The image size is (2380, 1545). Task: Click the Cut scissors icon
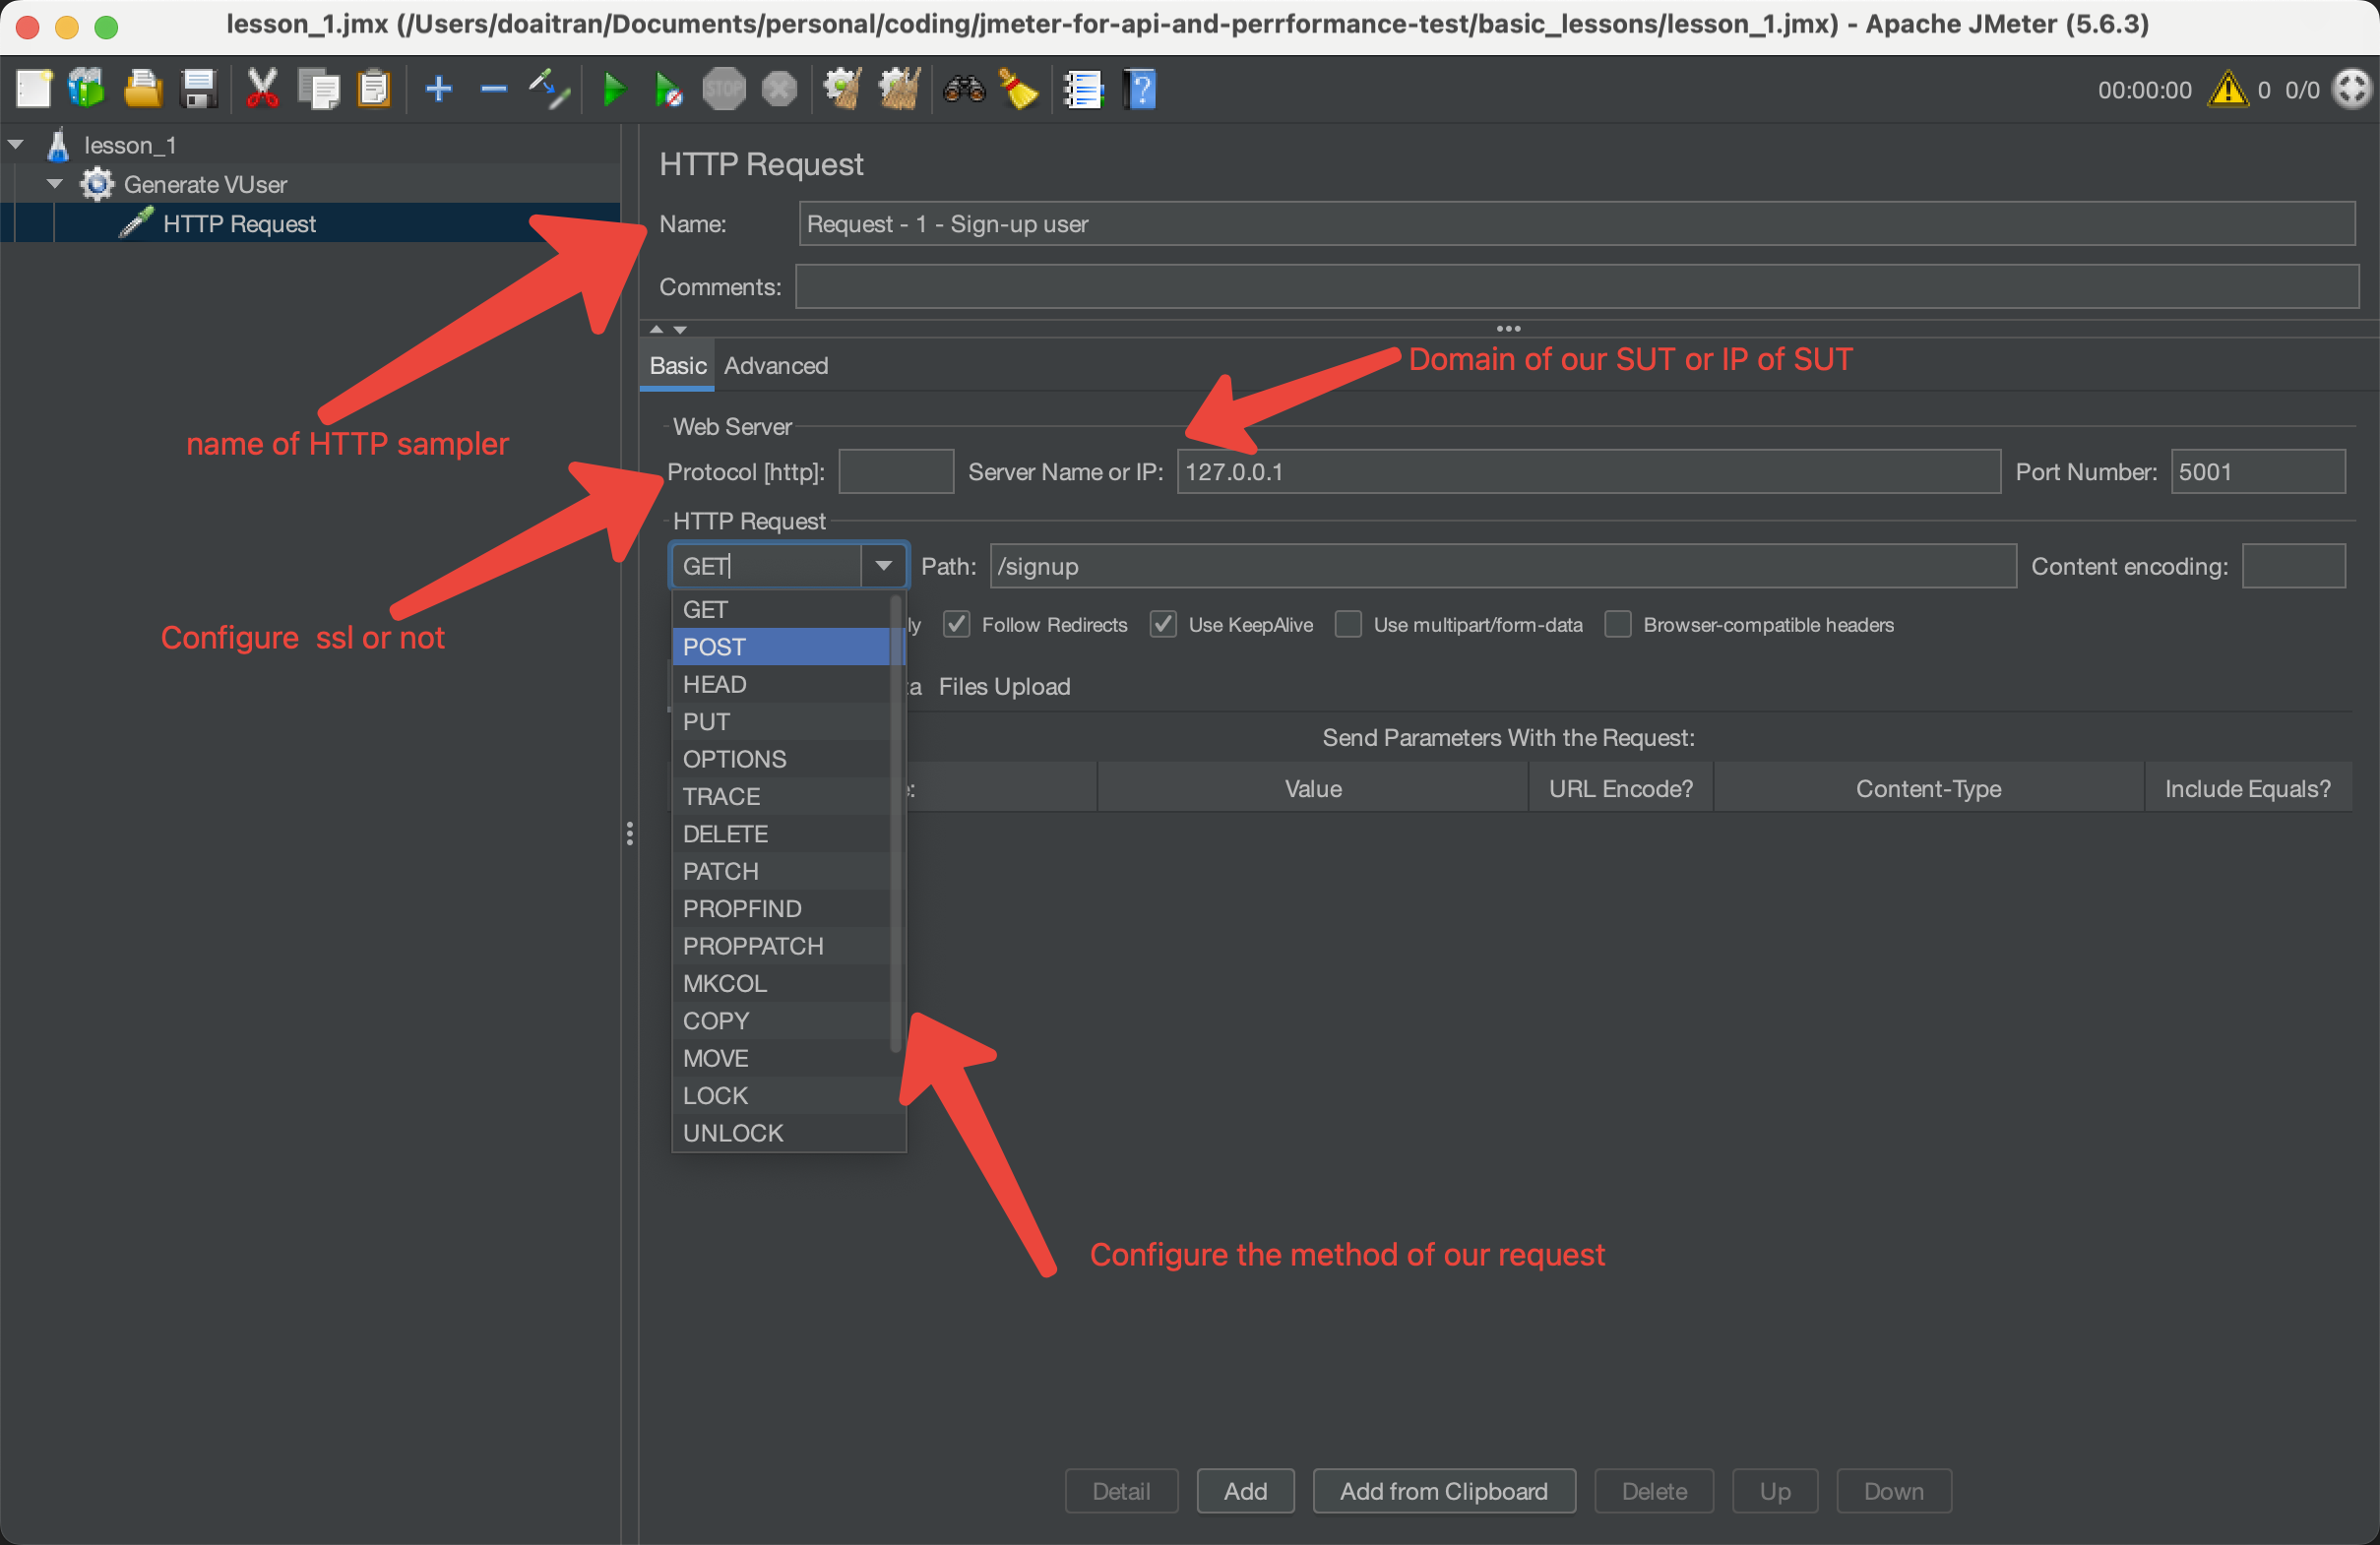(x=262, y=90)
